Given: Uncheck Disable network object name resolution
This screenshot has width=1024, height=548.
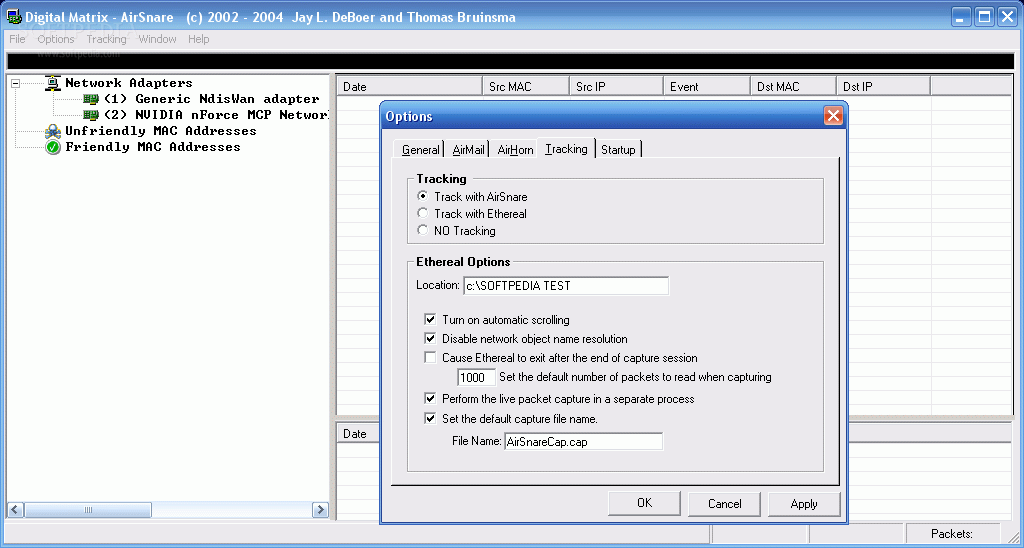Looking at the screenshot, I should coord(430,338).
